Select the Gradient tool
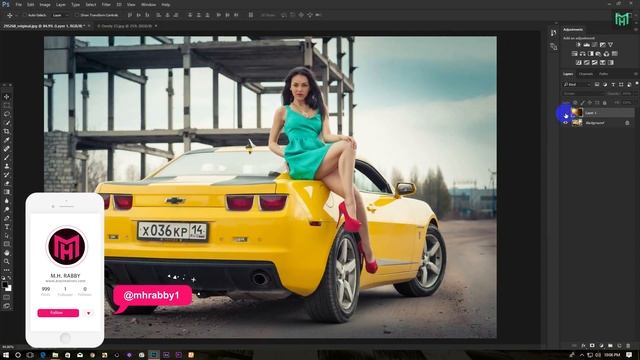The width and height of the screenshot is (640, 360). 7,192
